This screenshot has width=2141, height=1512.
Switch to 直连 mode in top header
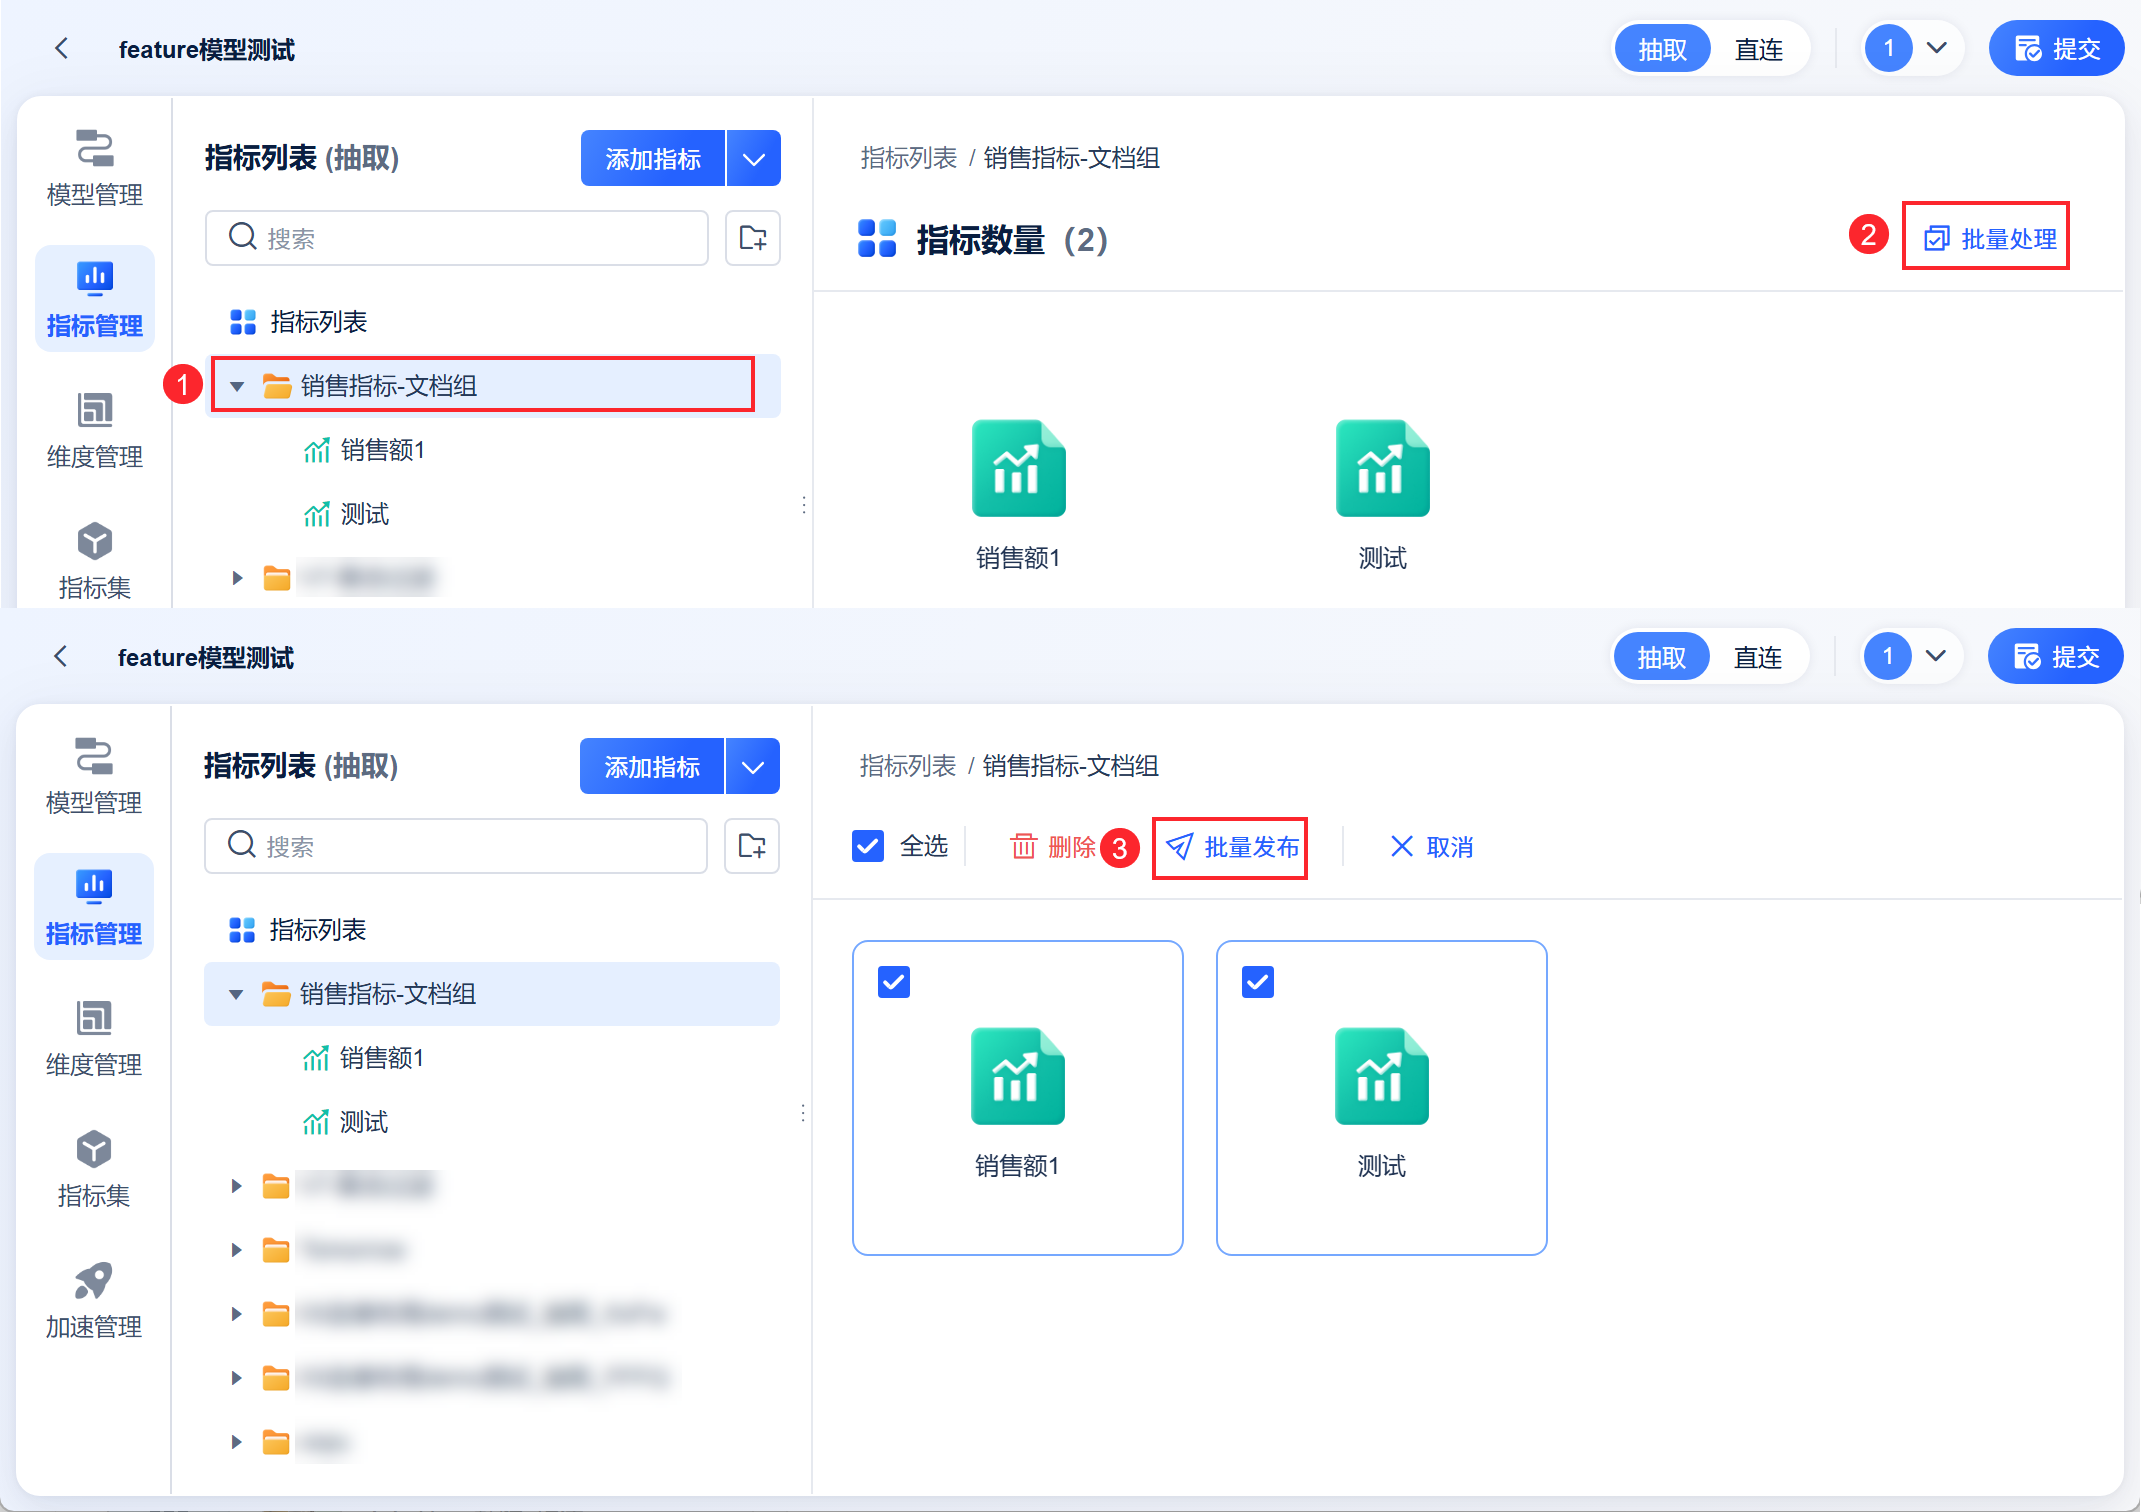click(x=1758, y=50)
